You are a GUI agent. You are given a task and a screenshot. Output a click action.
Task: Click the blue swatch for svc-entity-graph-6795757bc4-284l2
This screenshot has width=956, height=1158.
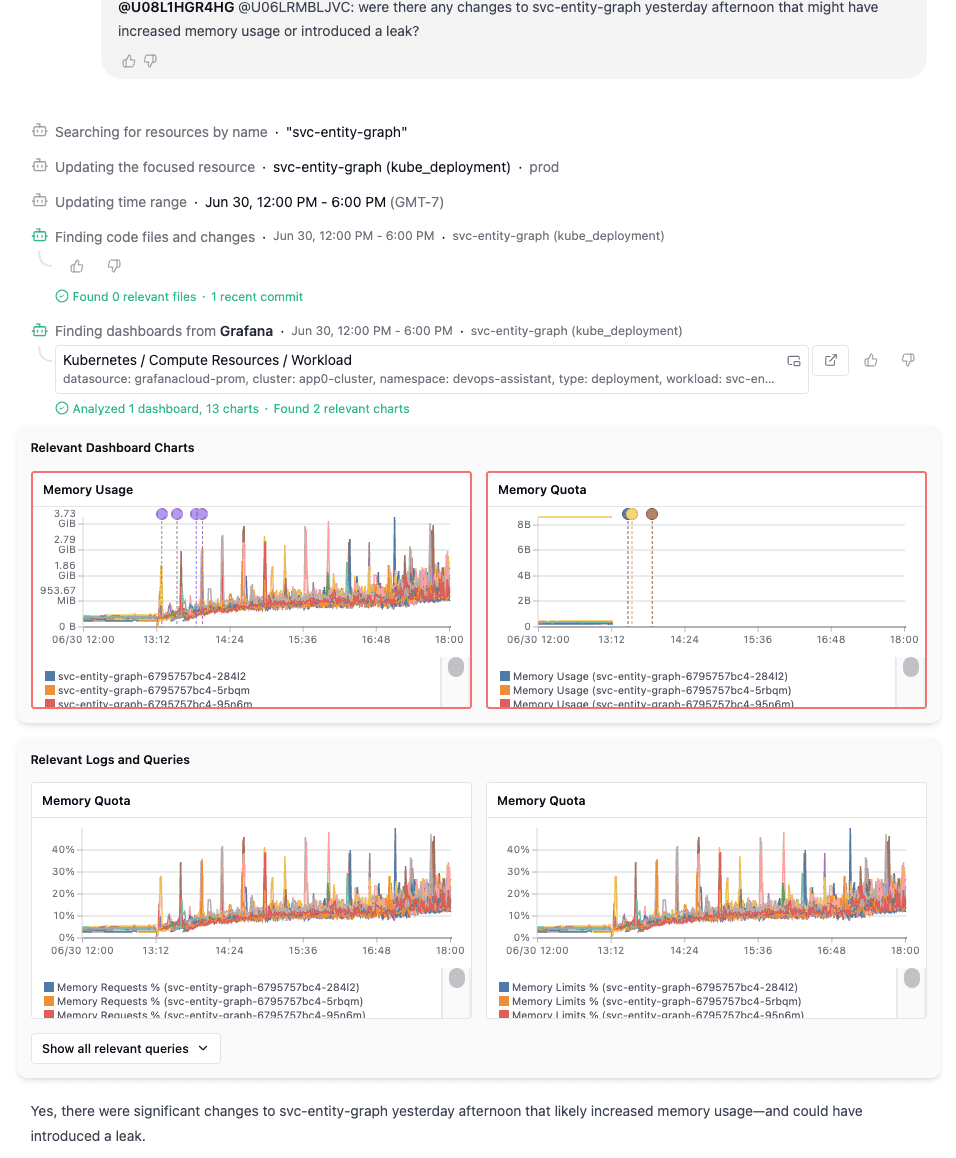point(50,676)
